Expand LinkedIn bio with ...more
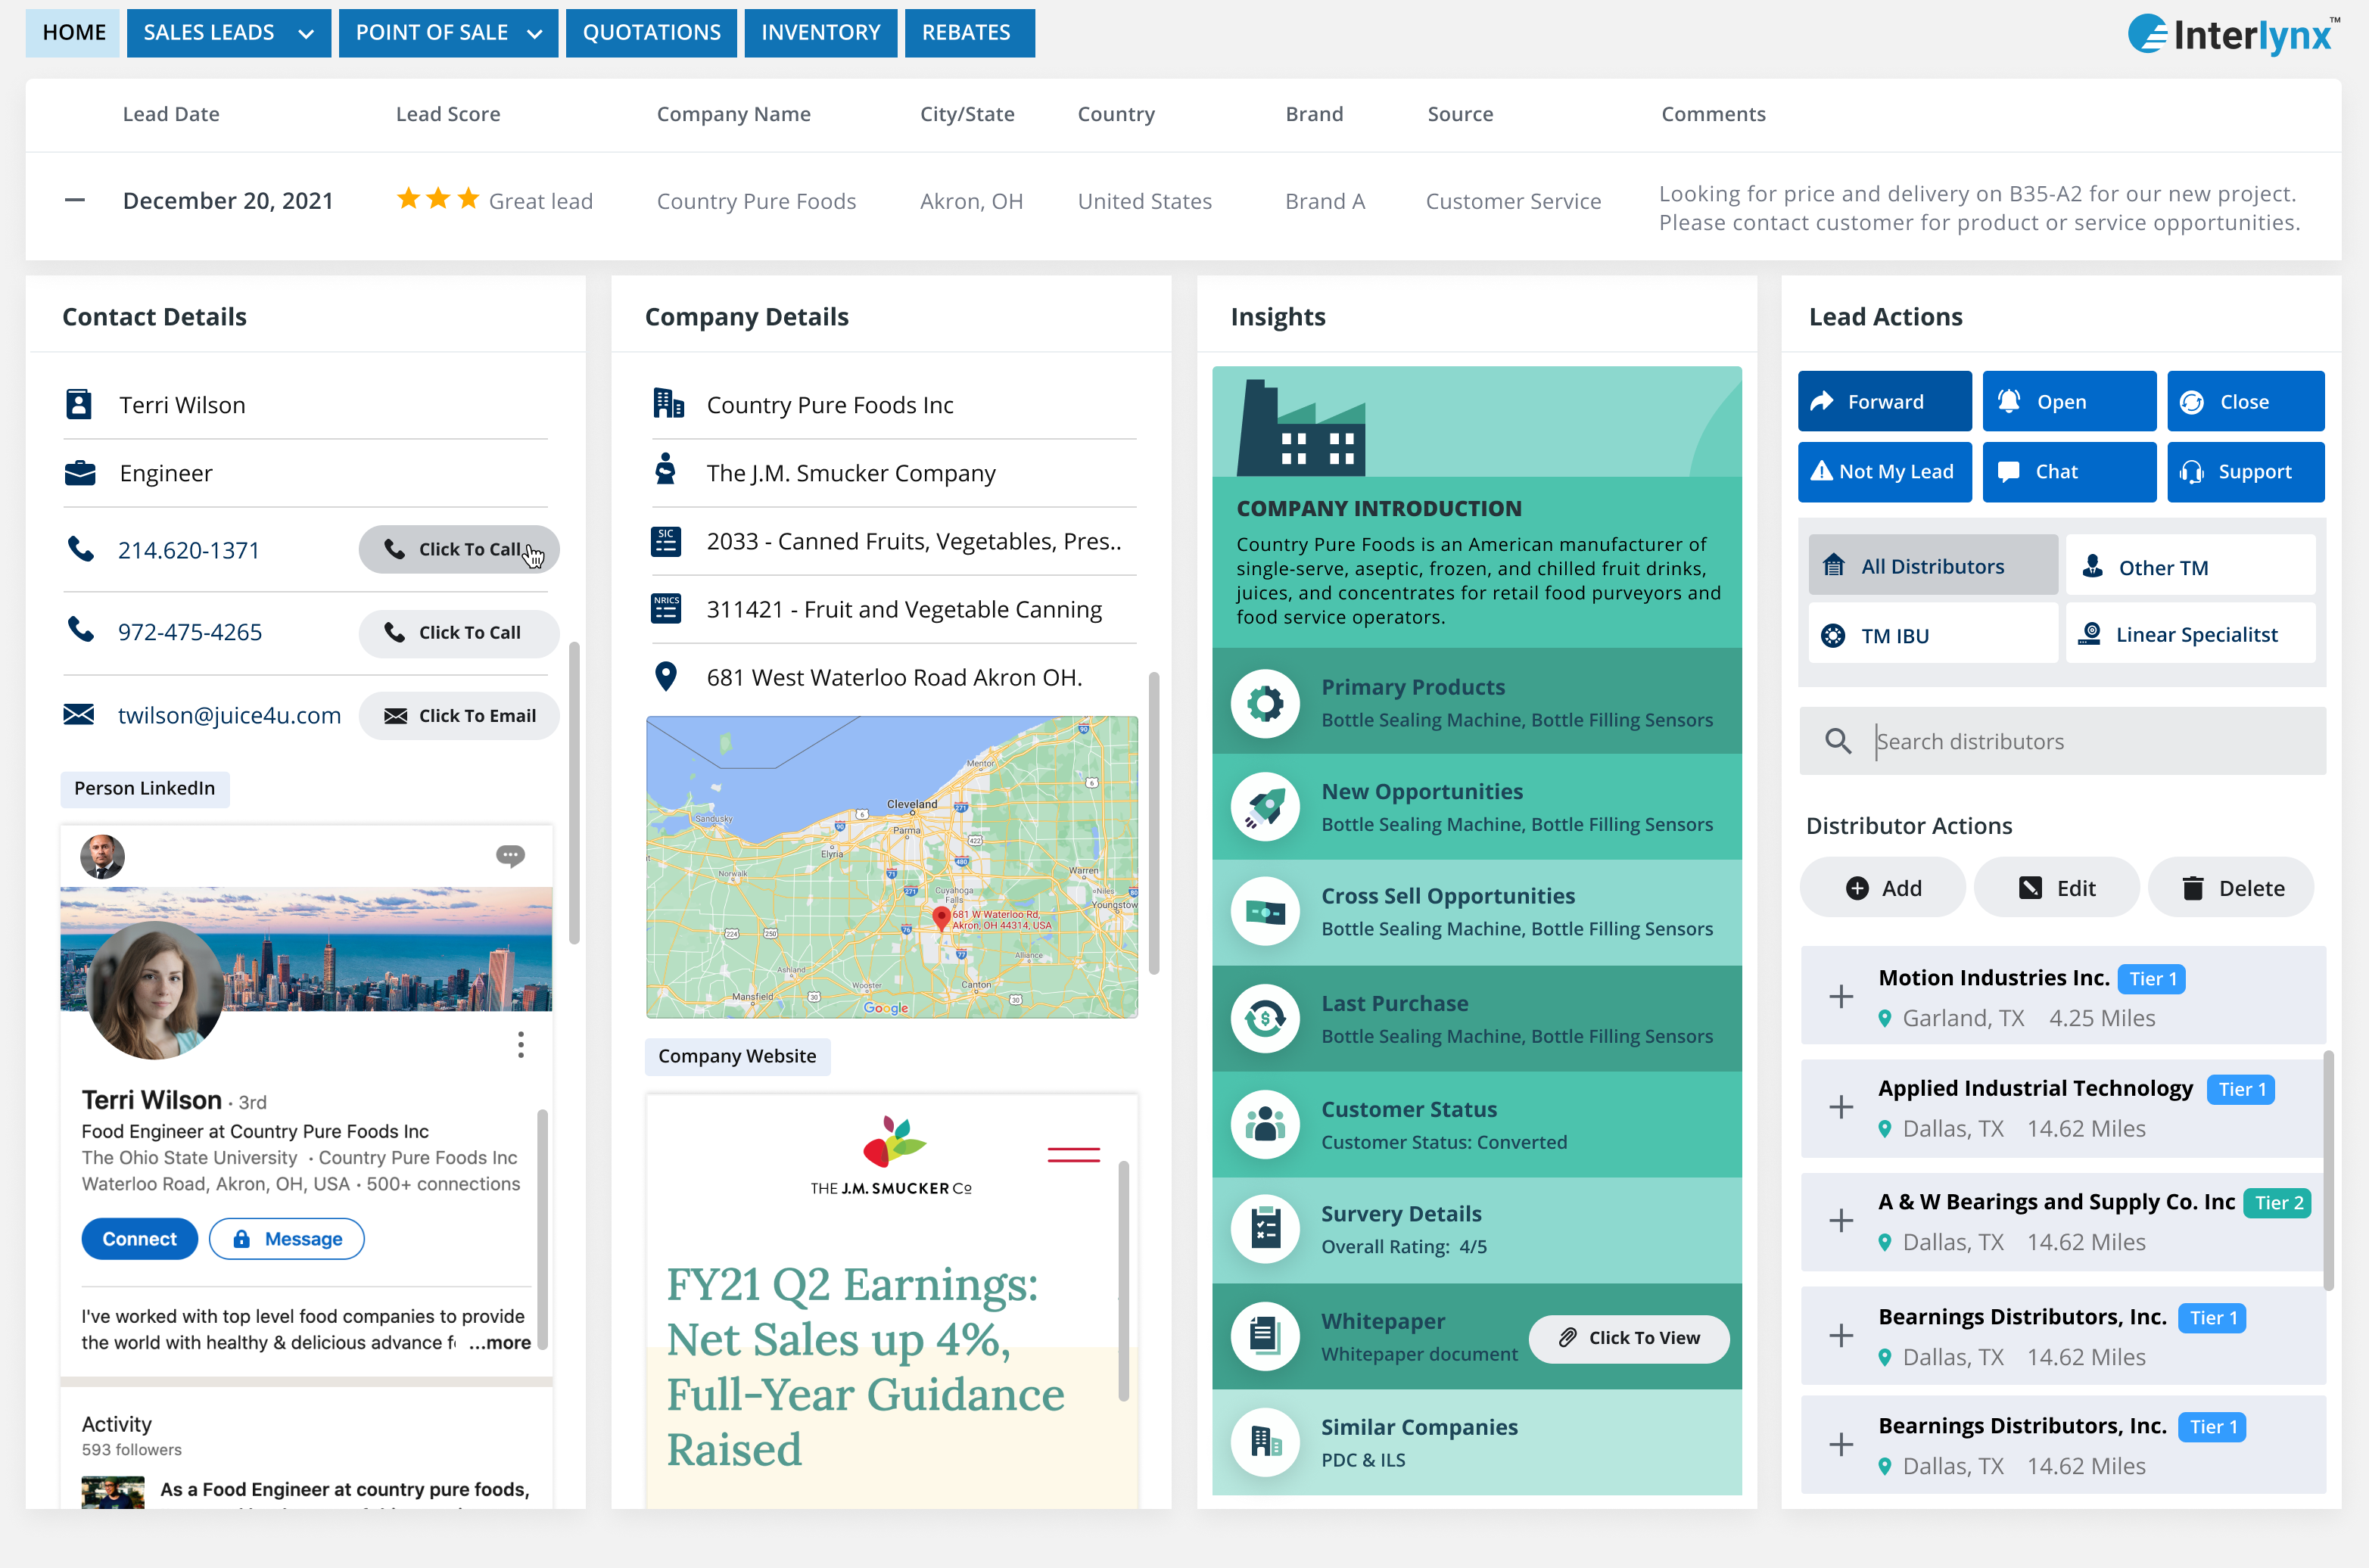This screenshot has width=2369, height=1568. (x=499, y=1342)
